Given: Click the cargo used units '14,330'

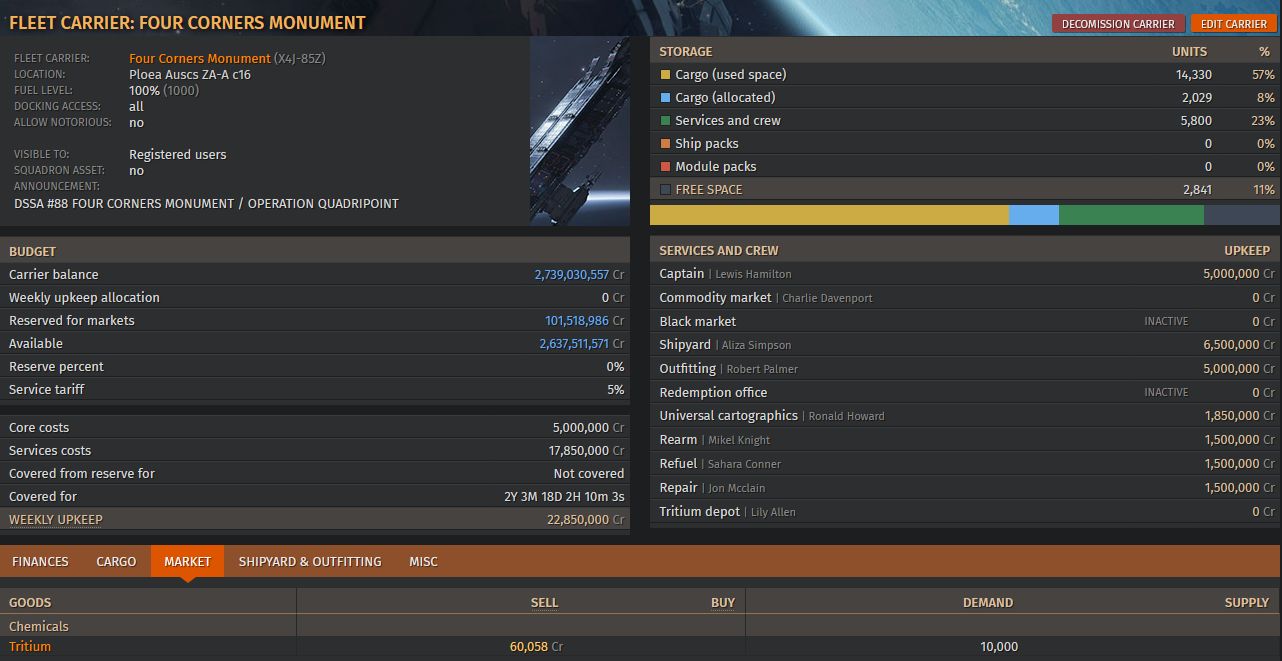Looking at the screenshot, I should (1194, 75).
